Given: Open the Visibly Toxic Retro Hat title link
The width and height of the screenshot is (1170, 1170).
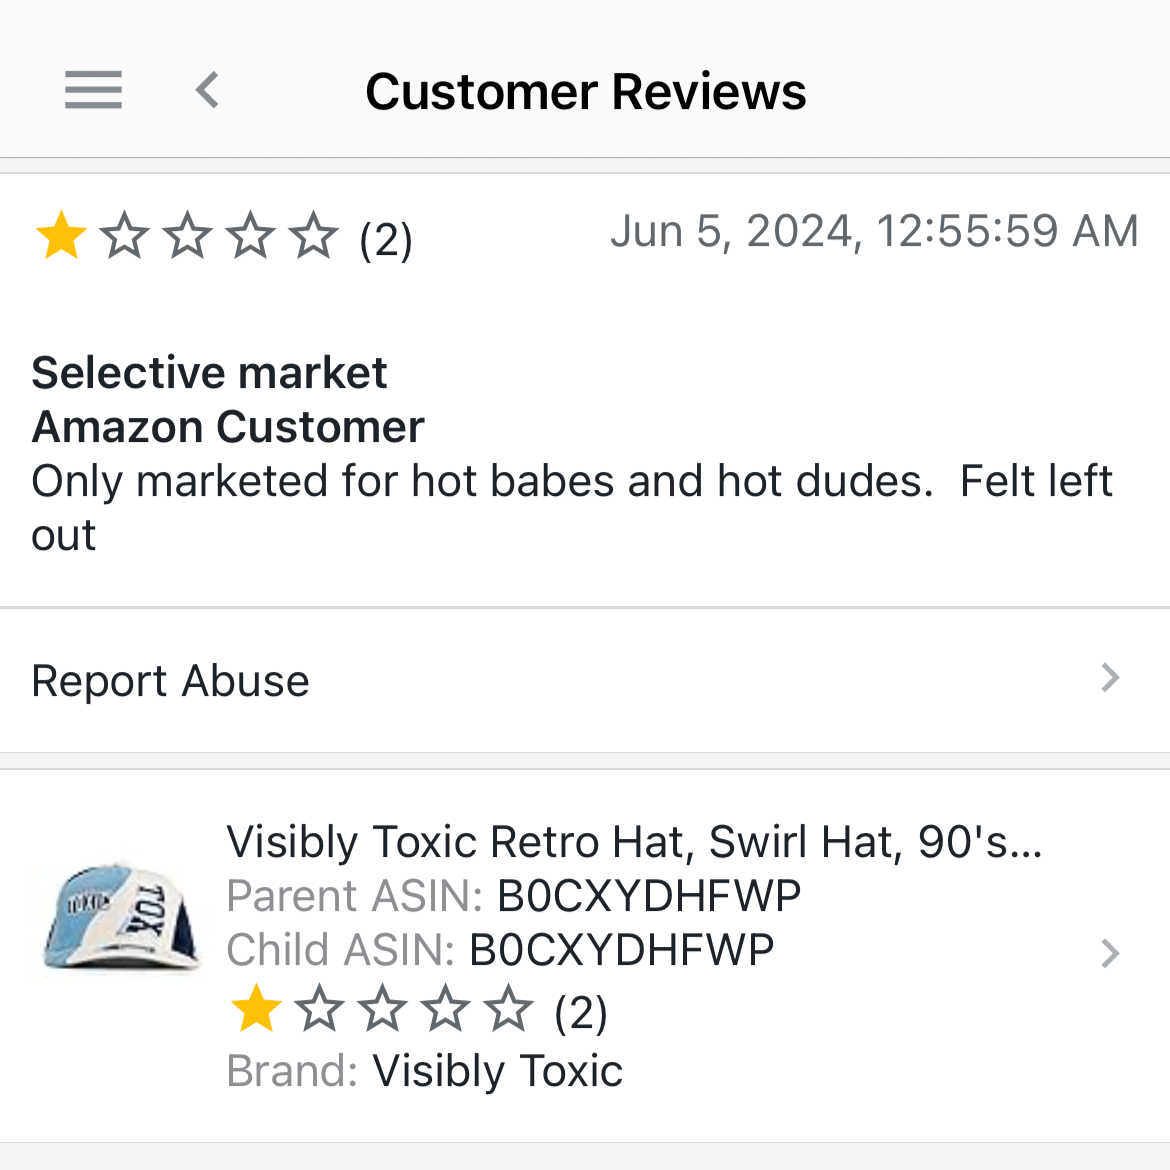Looking at the screenshot, I should [x=634, y=842].
